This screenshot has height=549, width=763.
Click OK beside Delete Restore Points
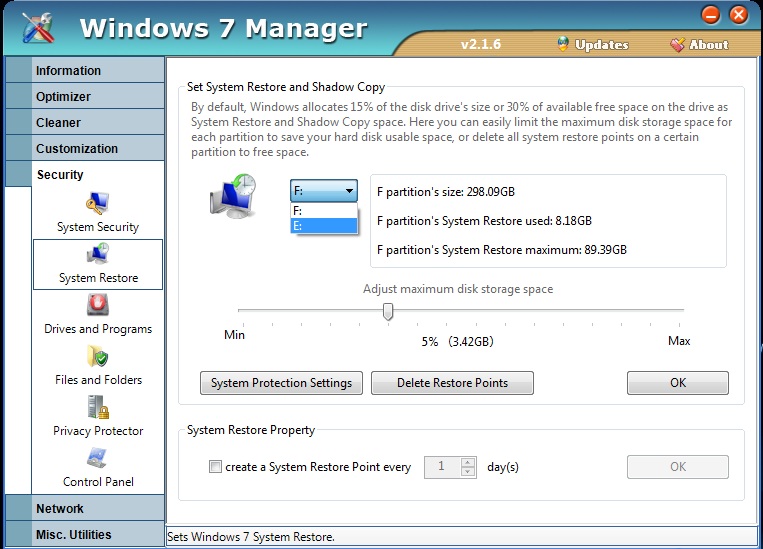[678, 383]
